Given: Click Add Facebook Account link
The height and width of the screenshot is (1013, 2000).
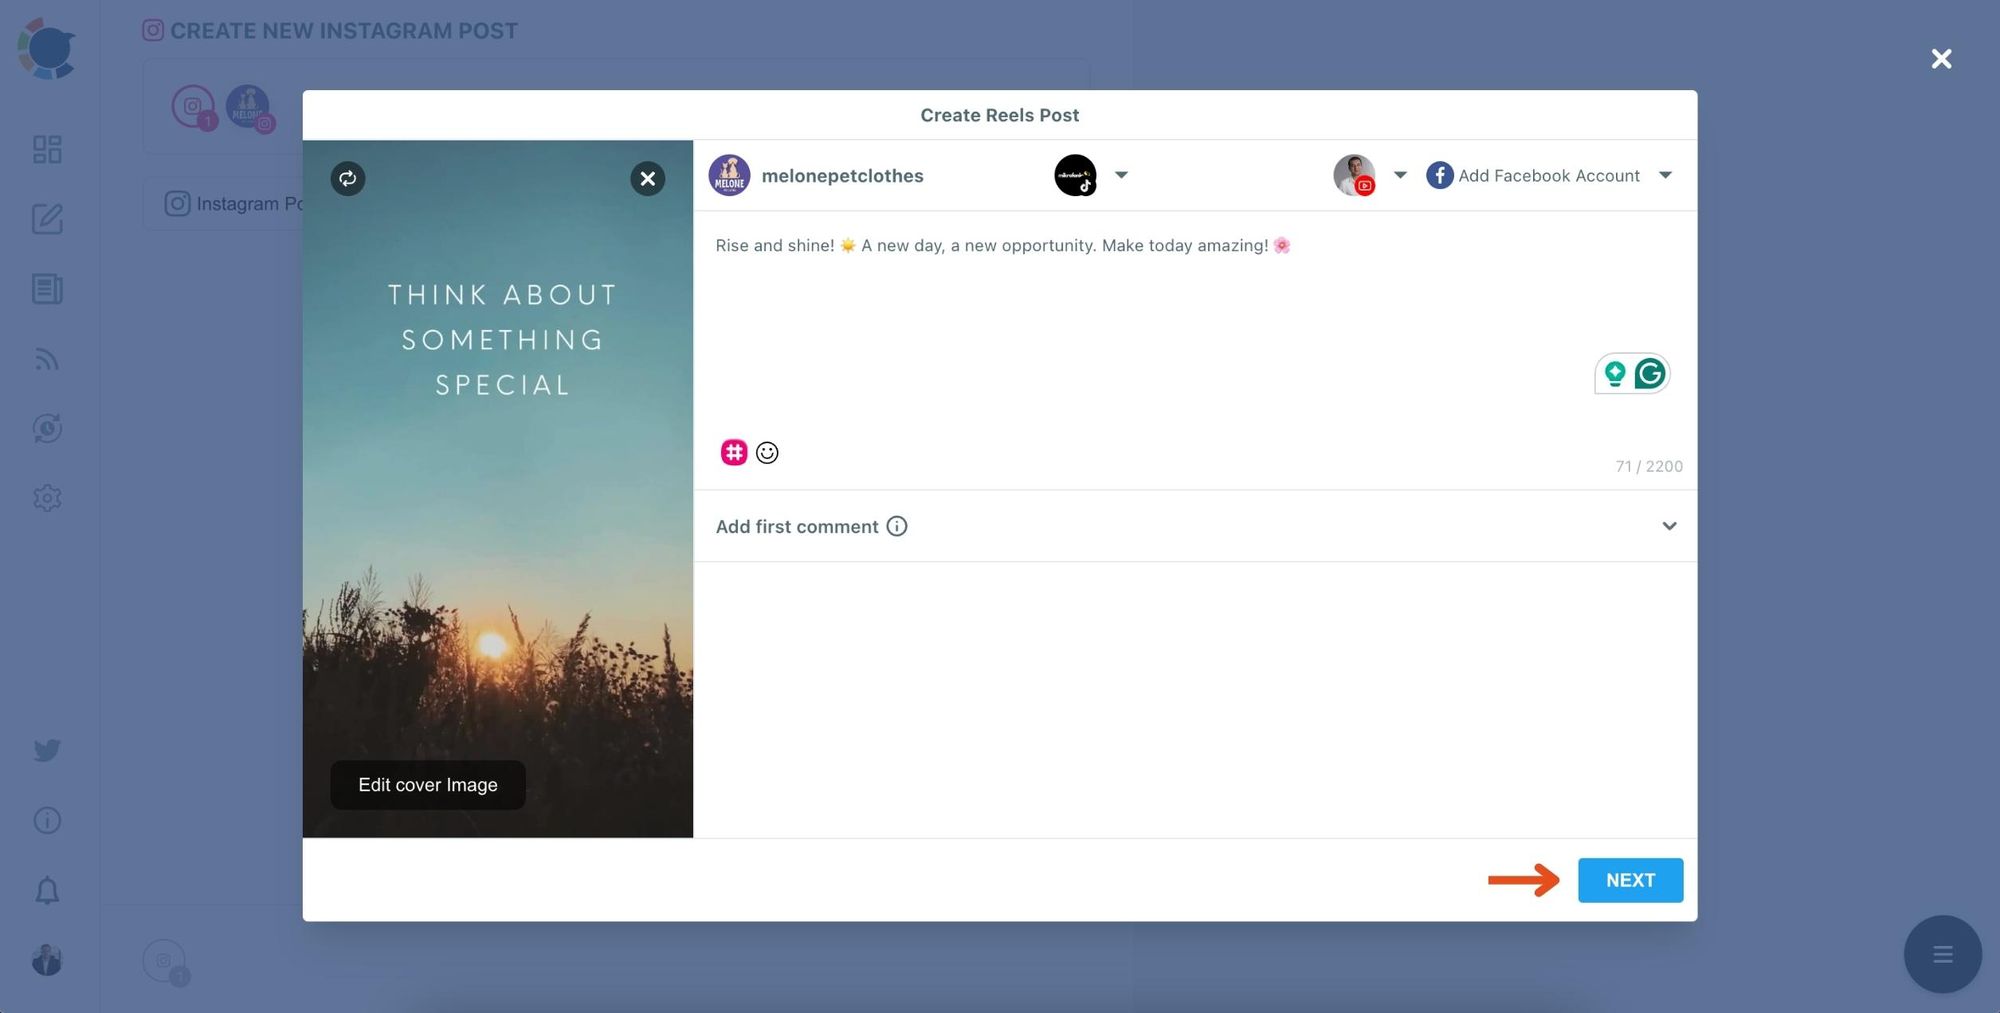Looking at the screenshot, I should 1549,176.
